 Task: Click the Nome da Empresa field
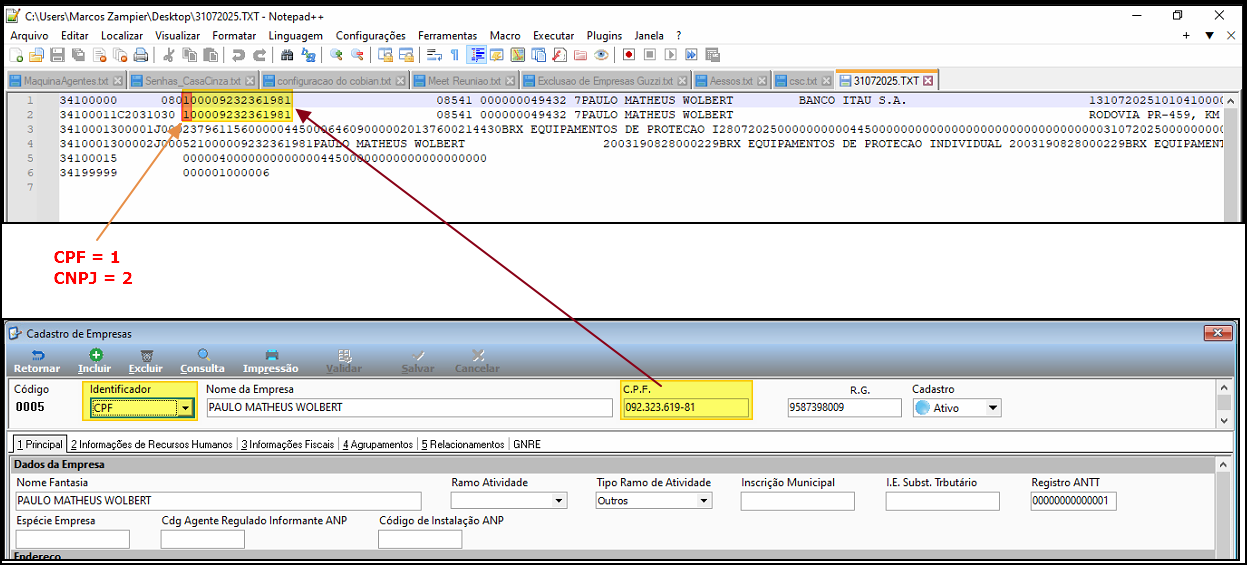click(x=409, y=407)
